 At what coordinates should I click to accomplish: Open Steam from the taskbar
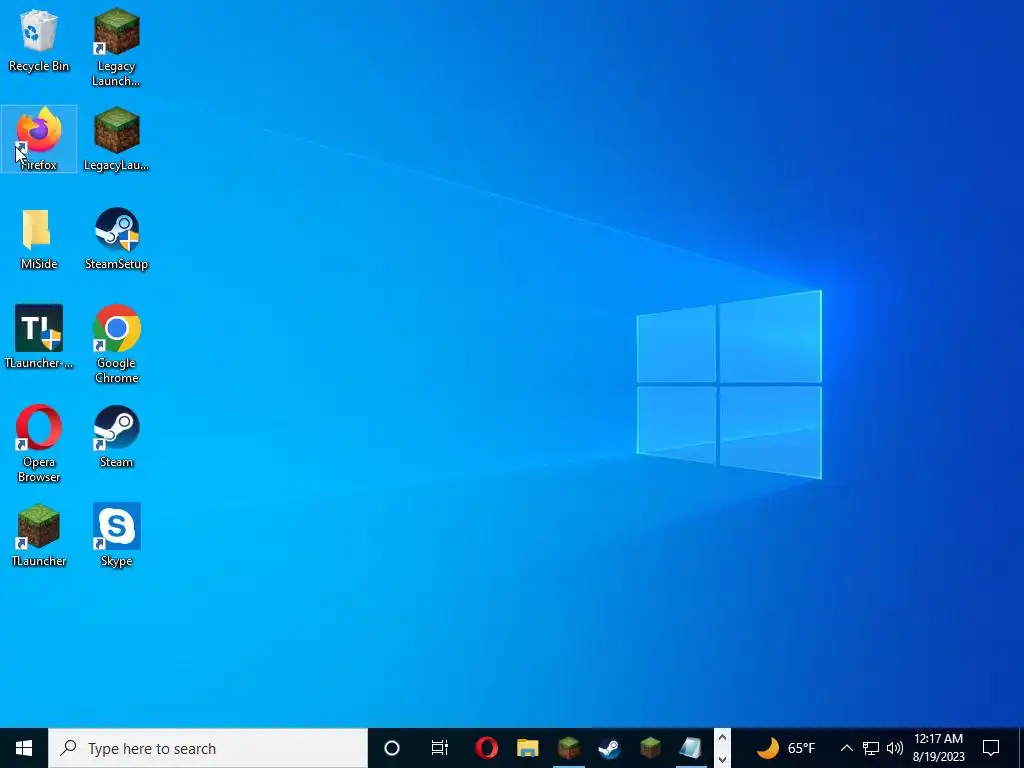[609, 748]
